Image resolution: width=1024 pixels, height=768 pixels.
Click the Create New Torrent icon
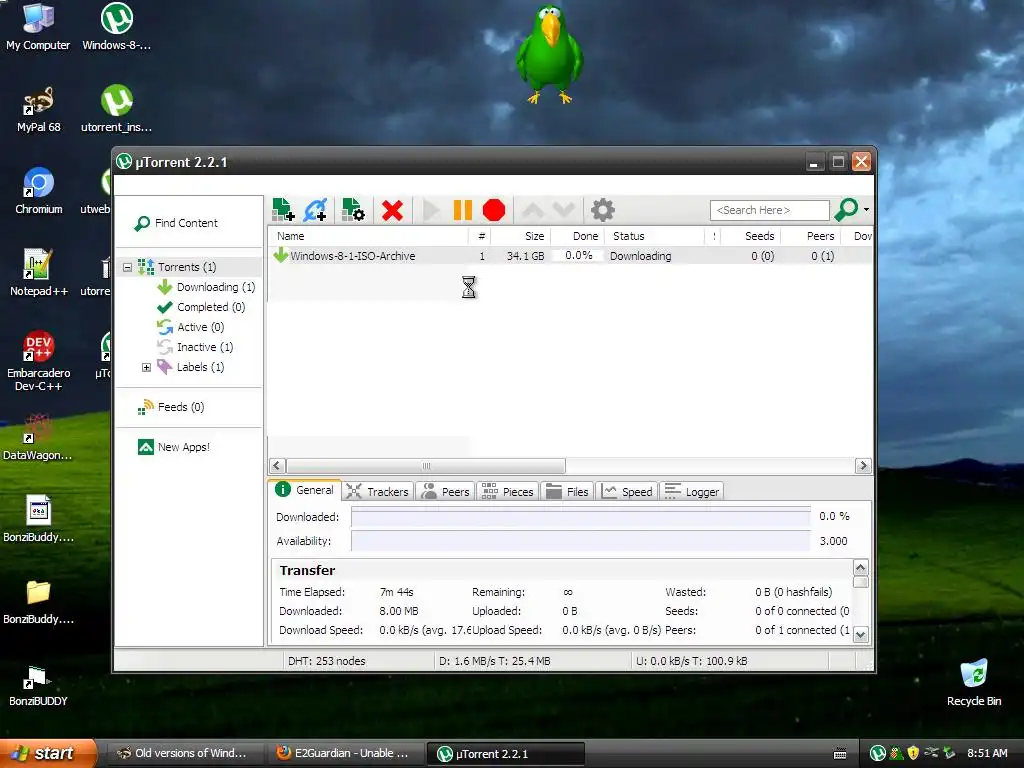[353, 210]
